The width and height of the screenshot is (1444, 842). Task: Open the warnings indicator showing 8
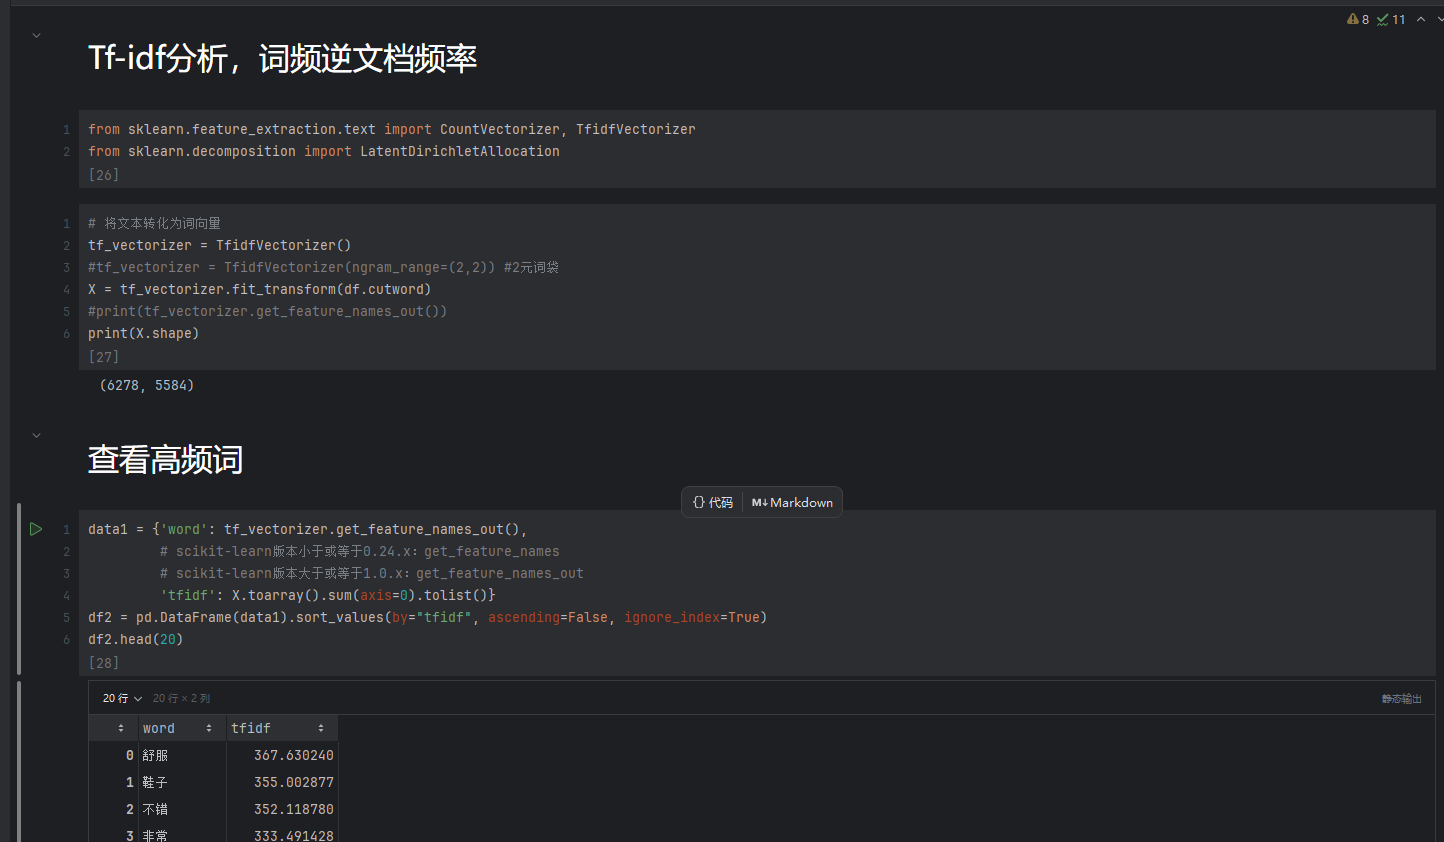coord(1358,19)
